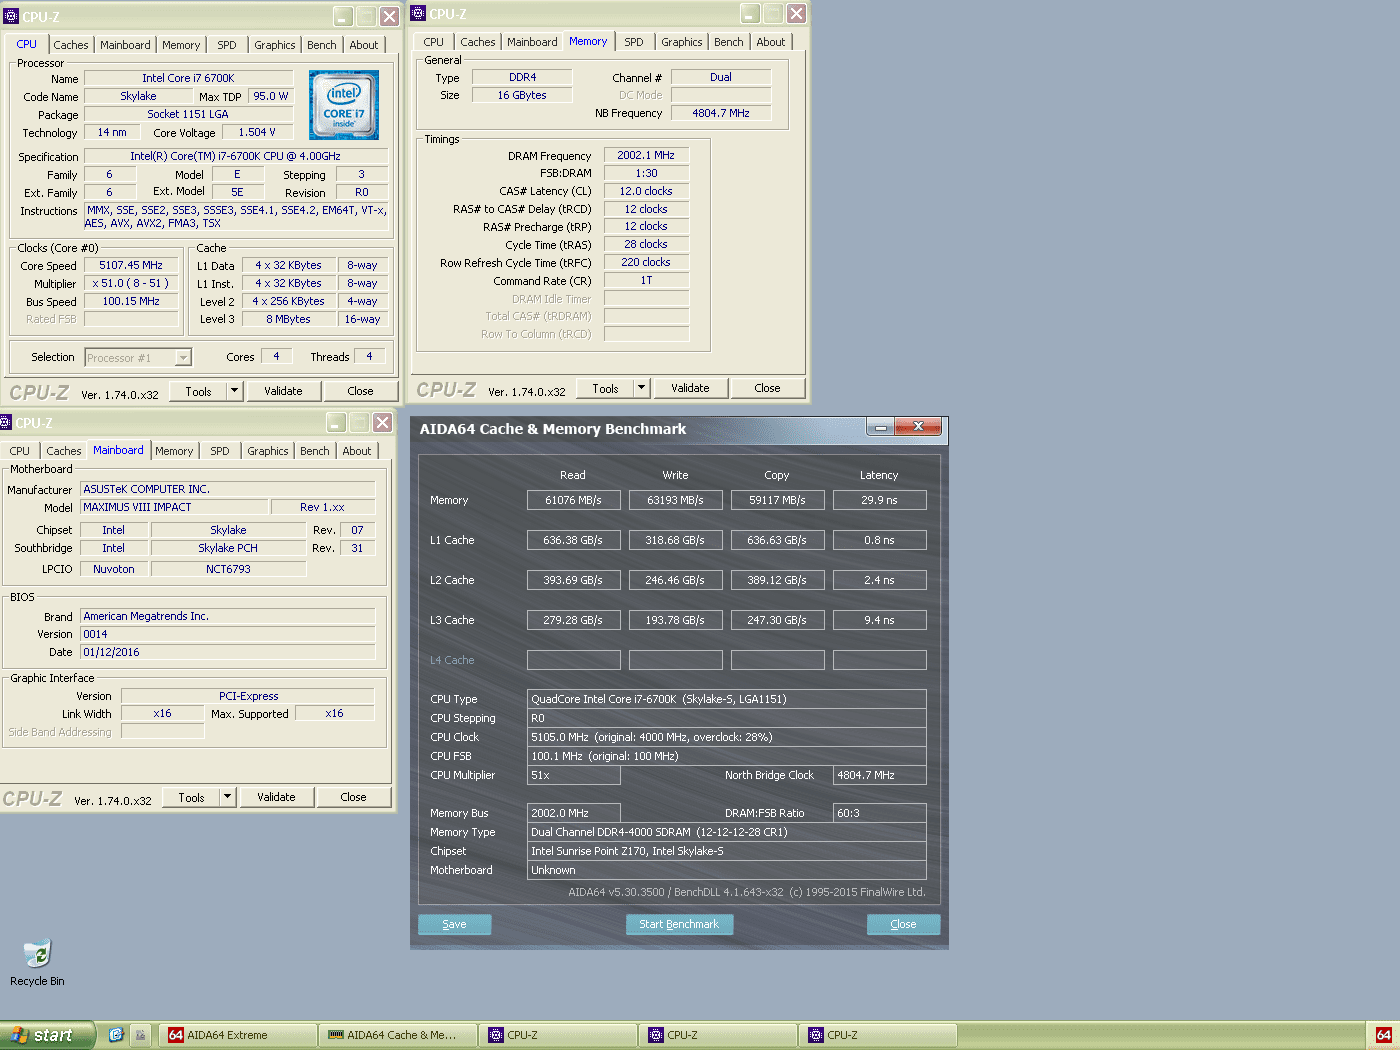Screen dimensions: 1400x1050
Task: Open the Tools dropdown arrow in Mainboard window
Action: click(228, 797)
